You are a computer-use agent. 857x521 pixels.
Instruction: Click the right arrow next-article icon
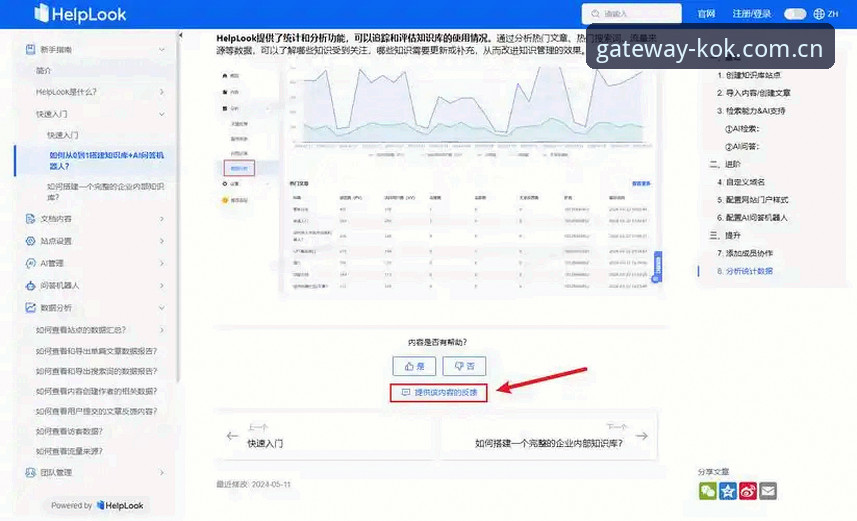click(x=642, y=436)
